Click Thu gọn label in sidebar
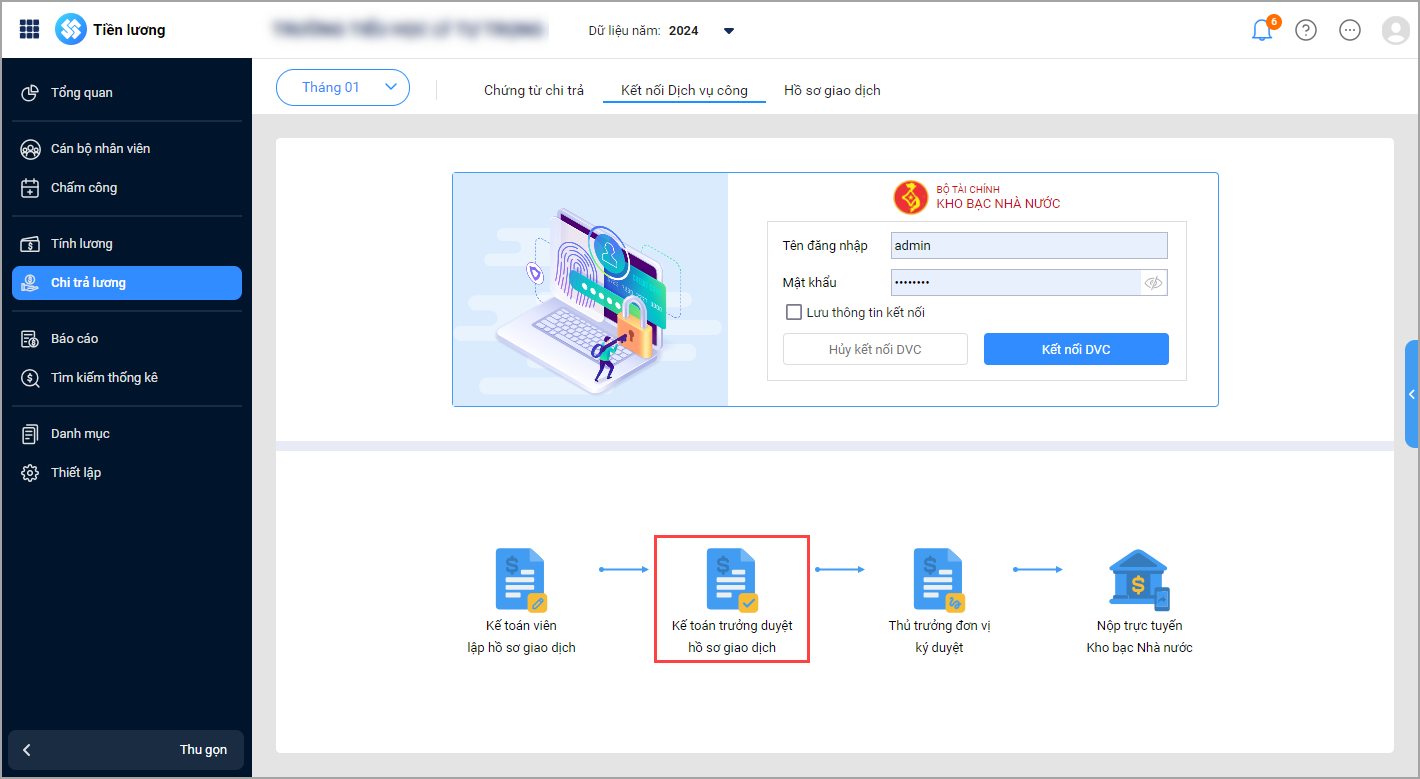This screenshot has height=779, width=1420. (203, 750)
